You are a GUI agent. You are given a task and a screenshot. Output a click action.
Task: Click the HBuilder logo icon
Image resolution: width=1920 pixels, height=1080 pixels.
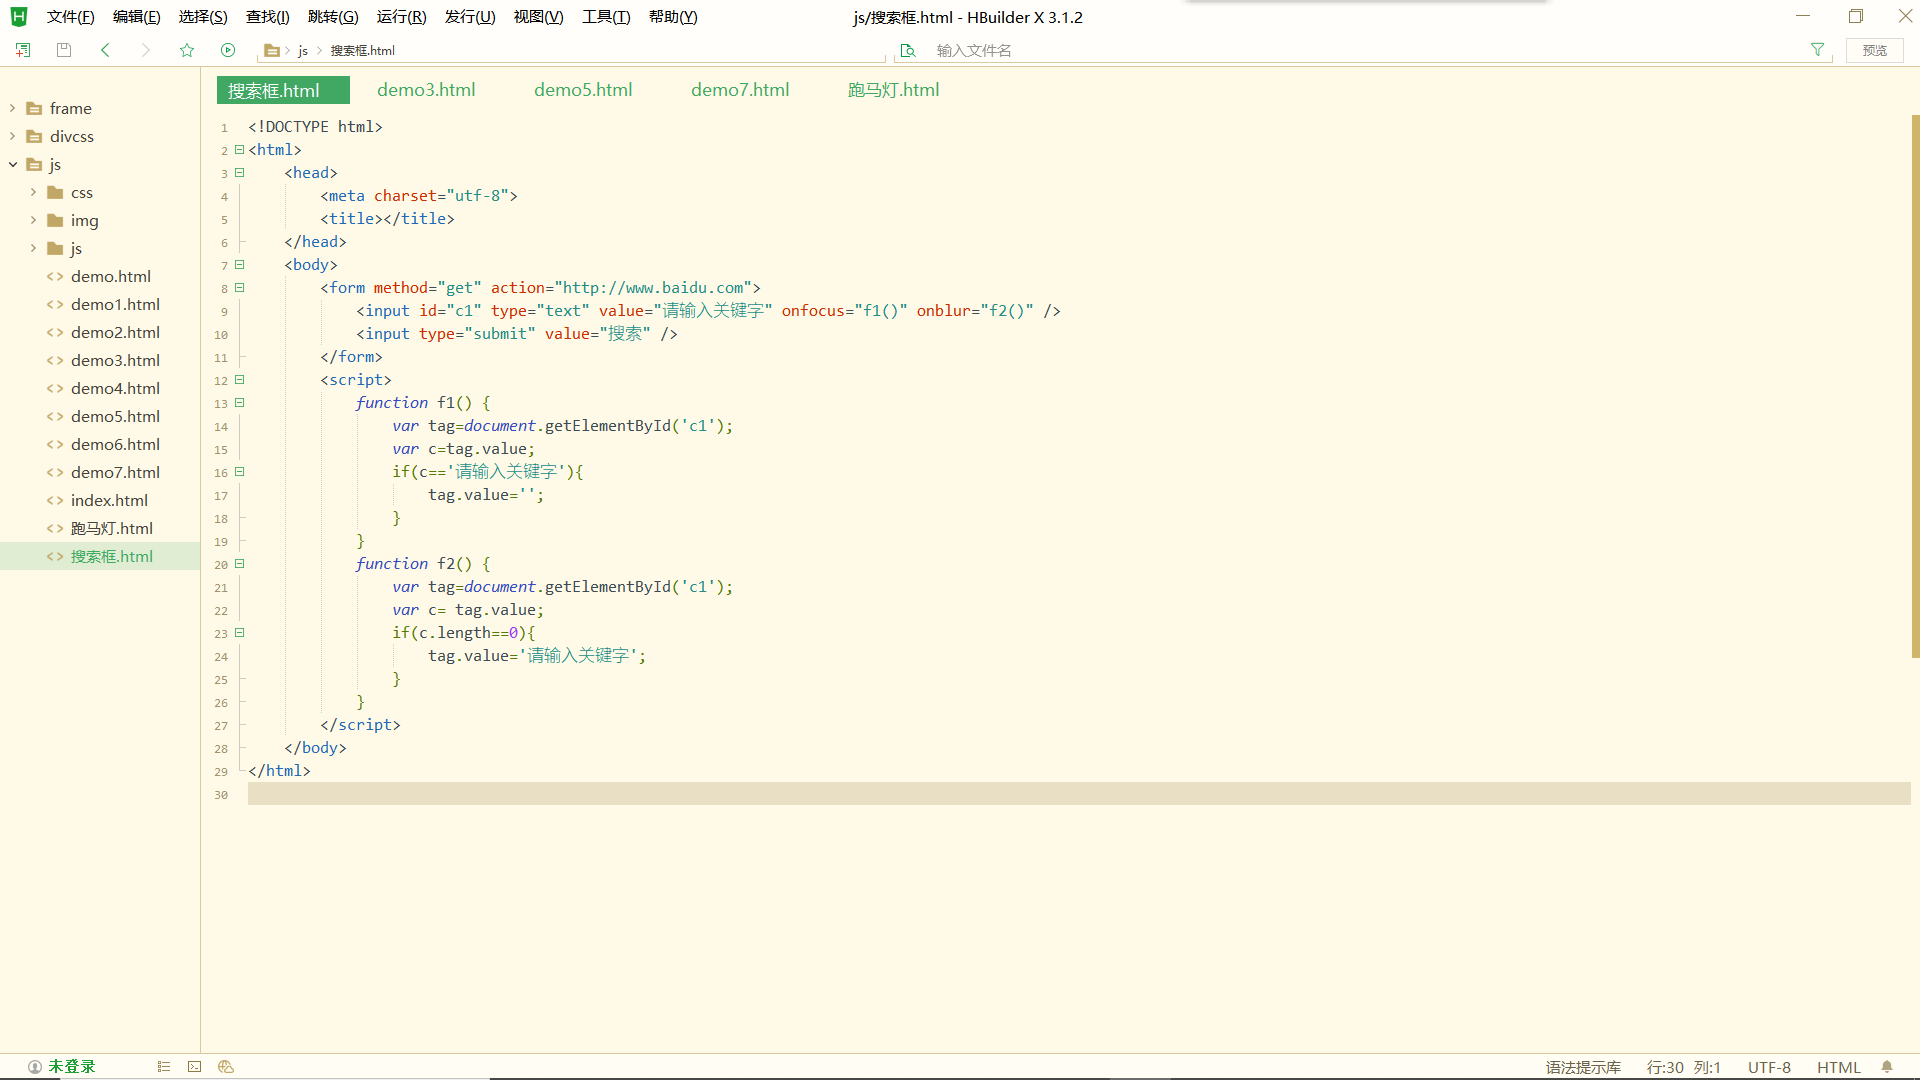[x=18, y=17]
